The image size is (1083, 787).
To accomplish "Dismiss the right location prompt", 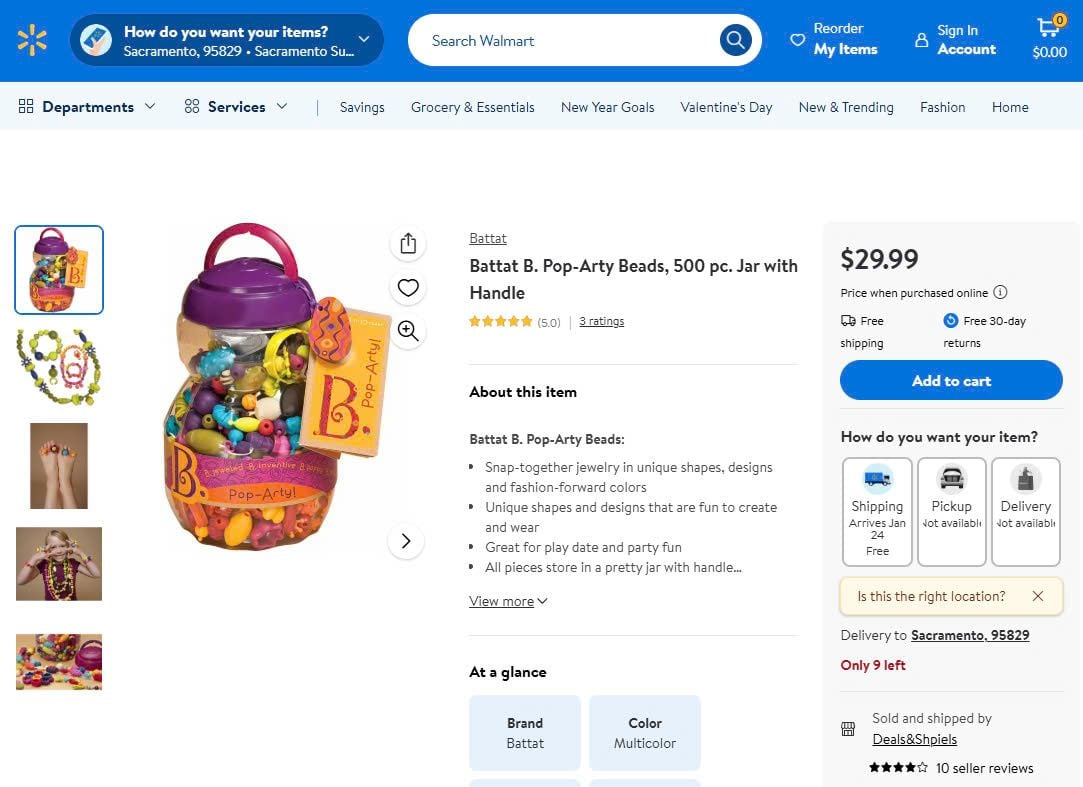I will [x=1038, y=596].
